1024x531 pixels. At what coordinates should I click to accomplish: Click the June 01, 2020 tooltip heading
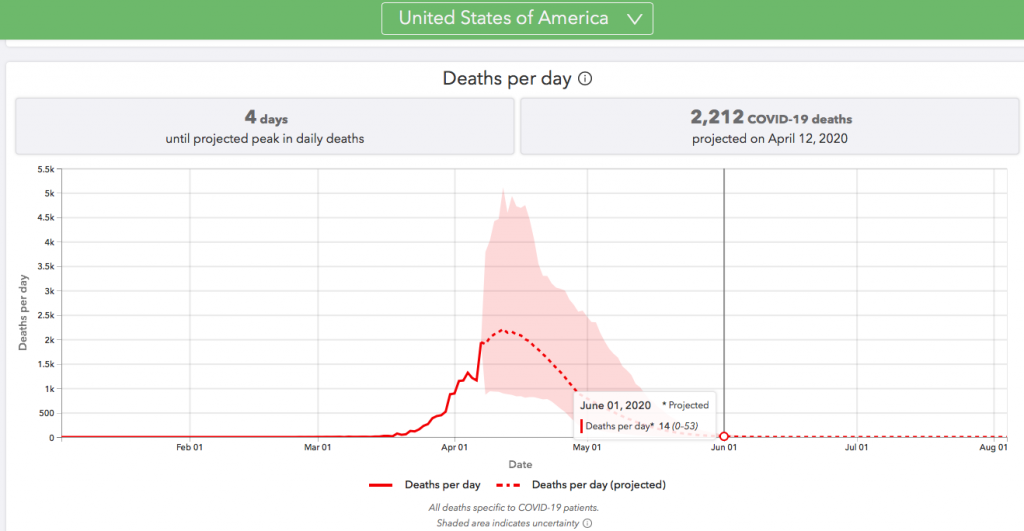(x=615, y=405)
